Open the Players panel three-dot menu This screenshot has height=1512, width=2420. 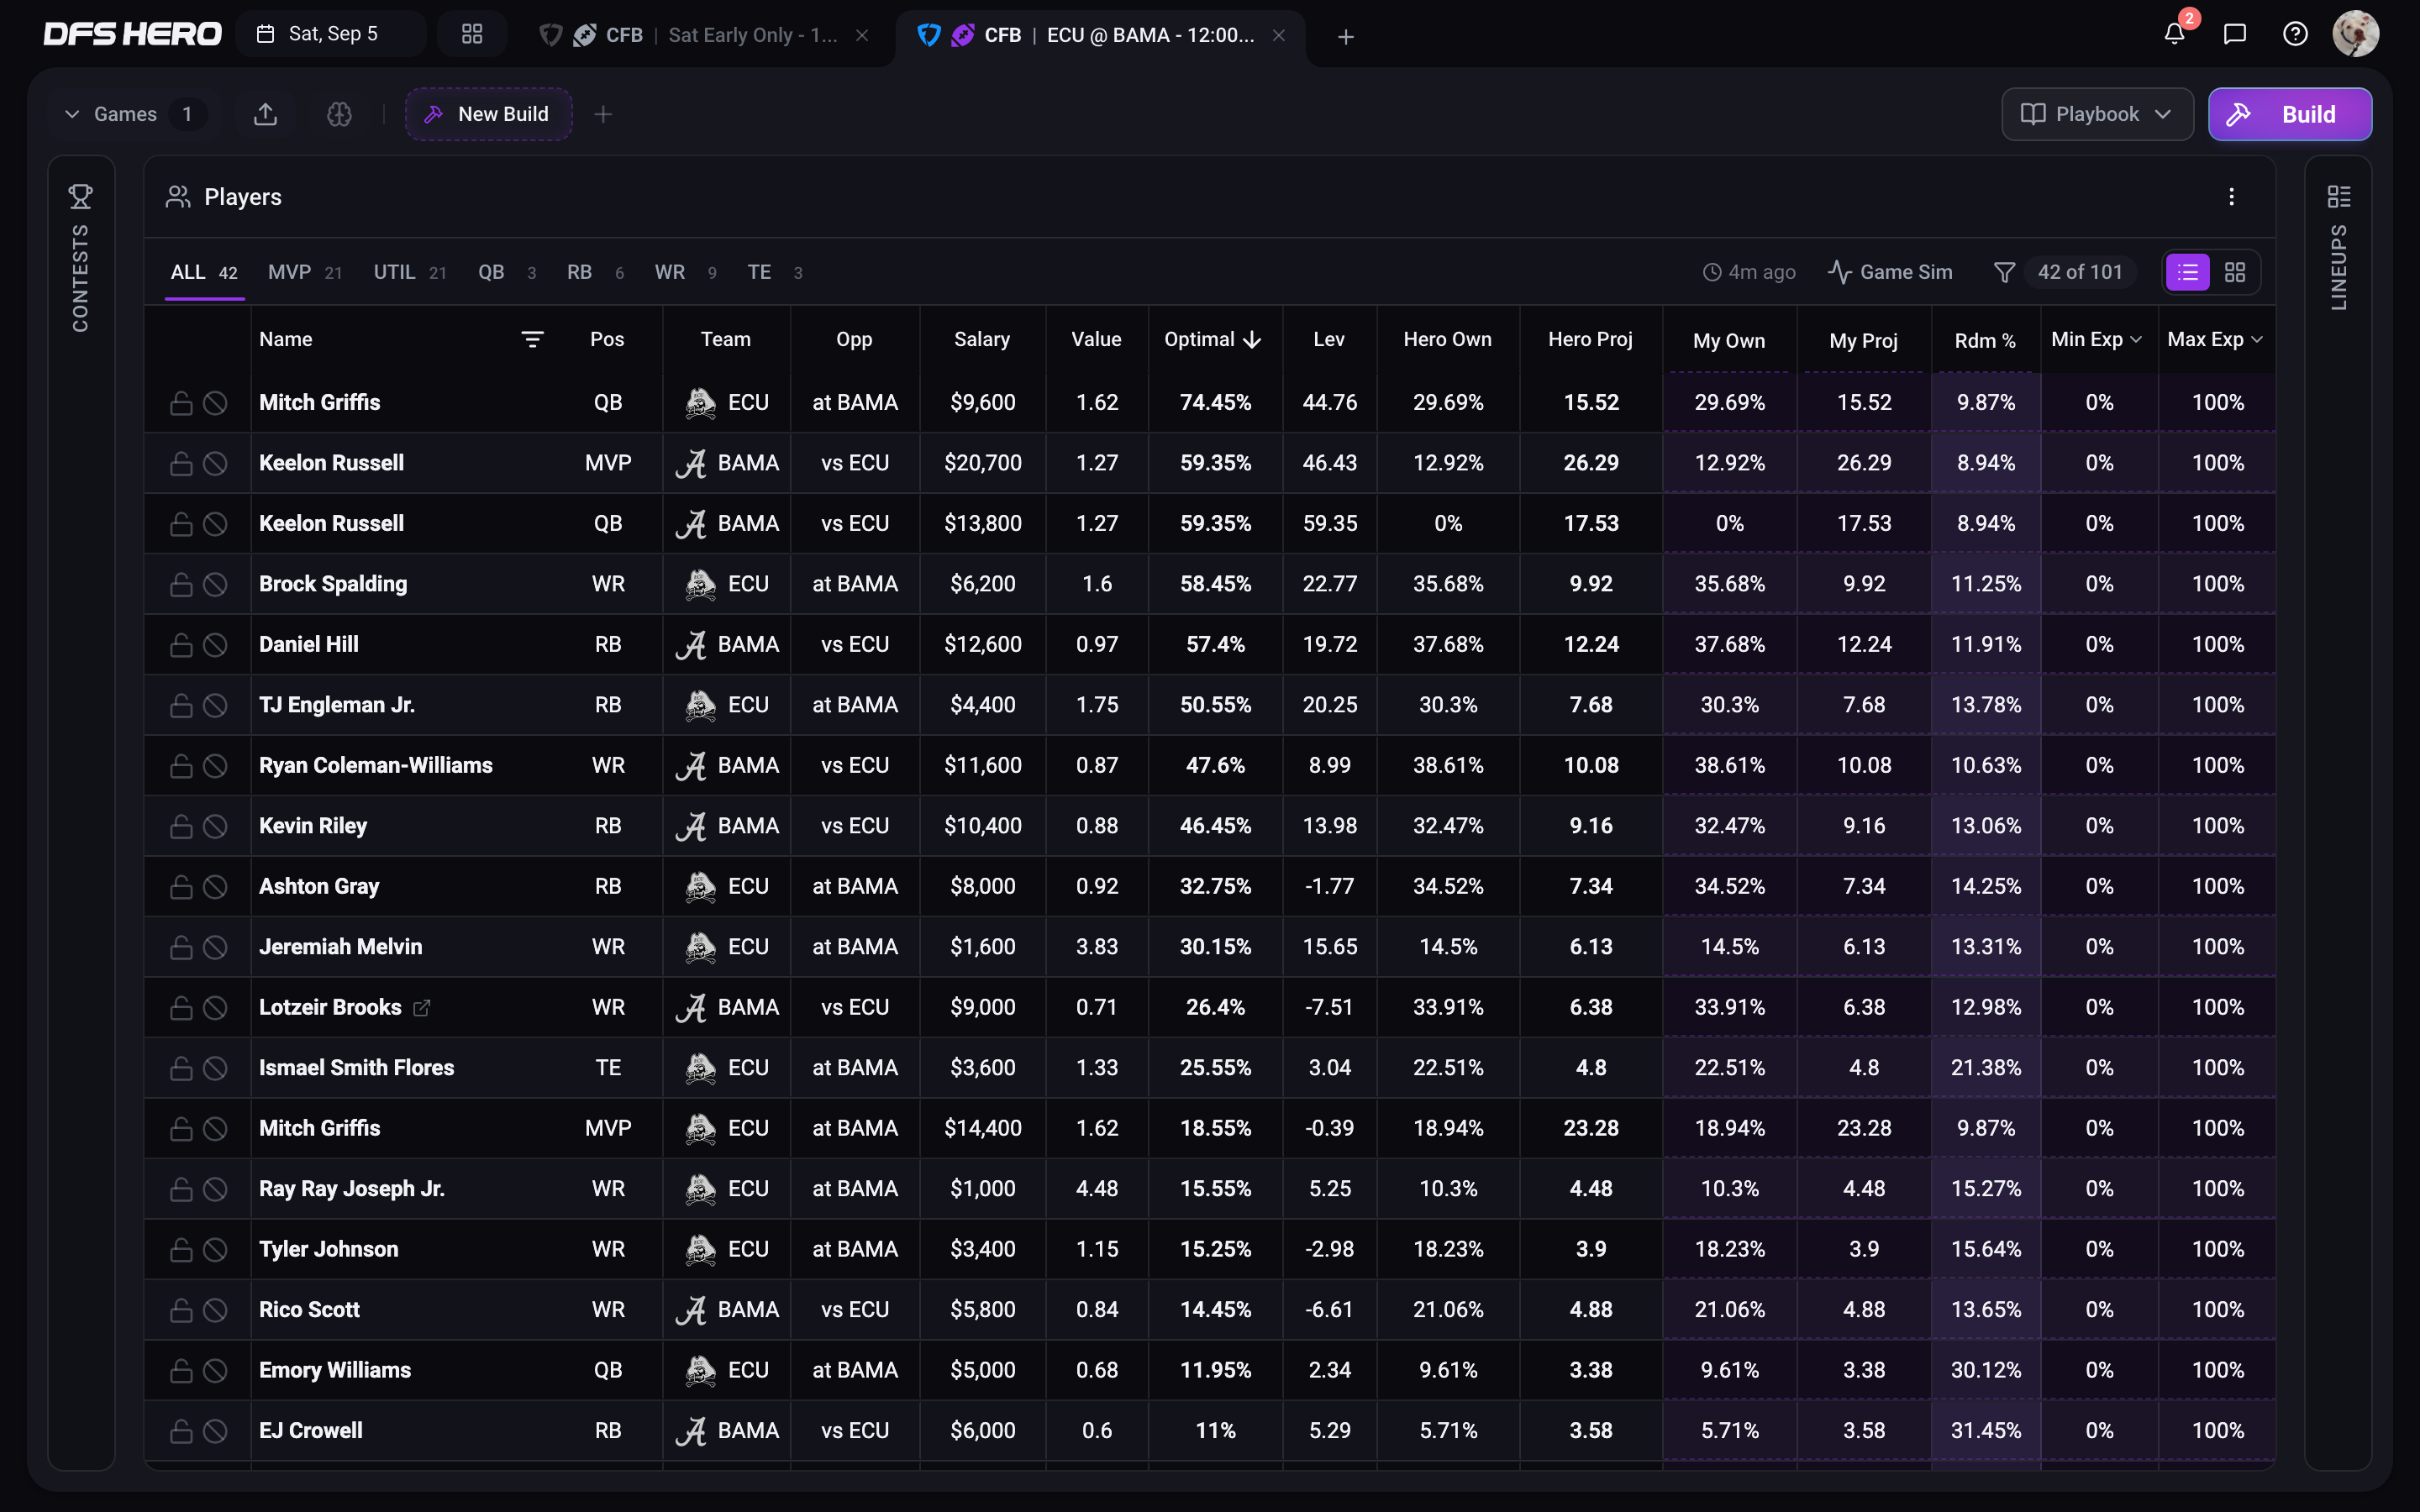click(2231, 197)
